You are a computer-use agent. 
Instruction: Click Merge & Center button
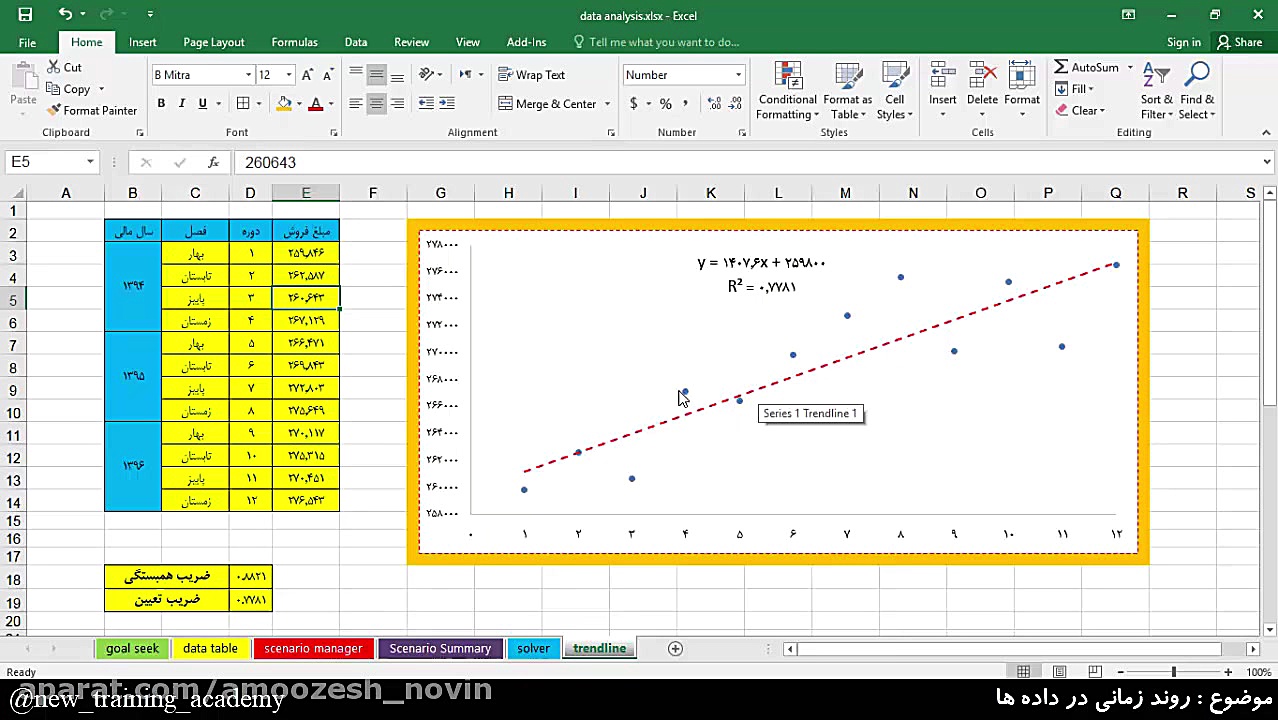547,104
